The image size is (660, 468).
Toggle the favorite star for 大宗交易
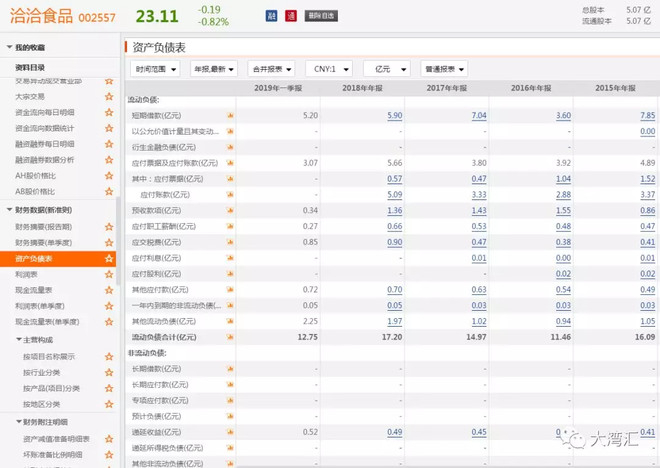[x=109, y=96]
